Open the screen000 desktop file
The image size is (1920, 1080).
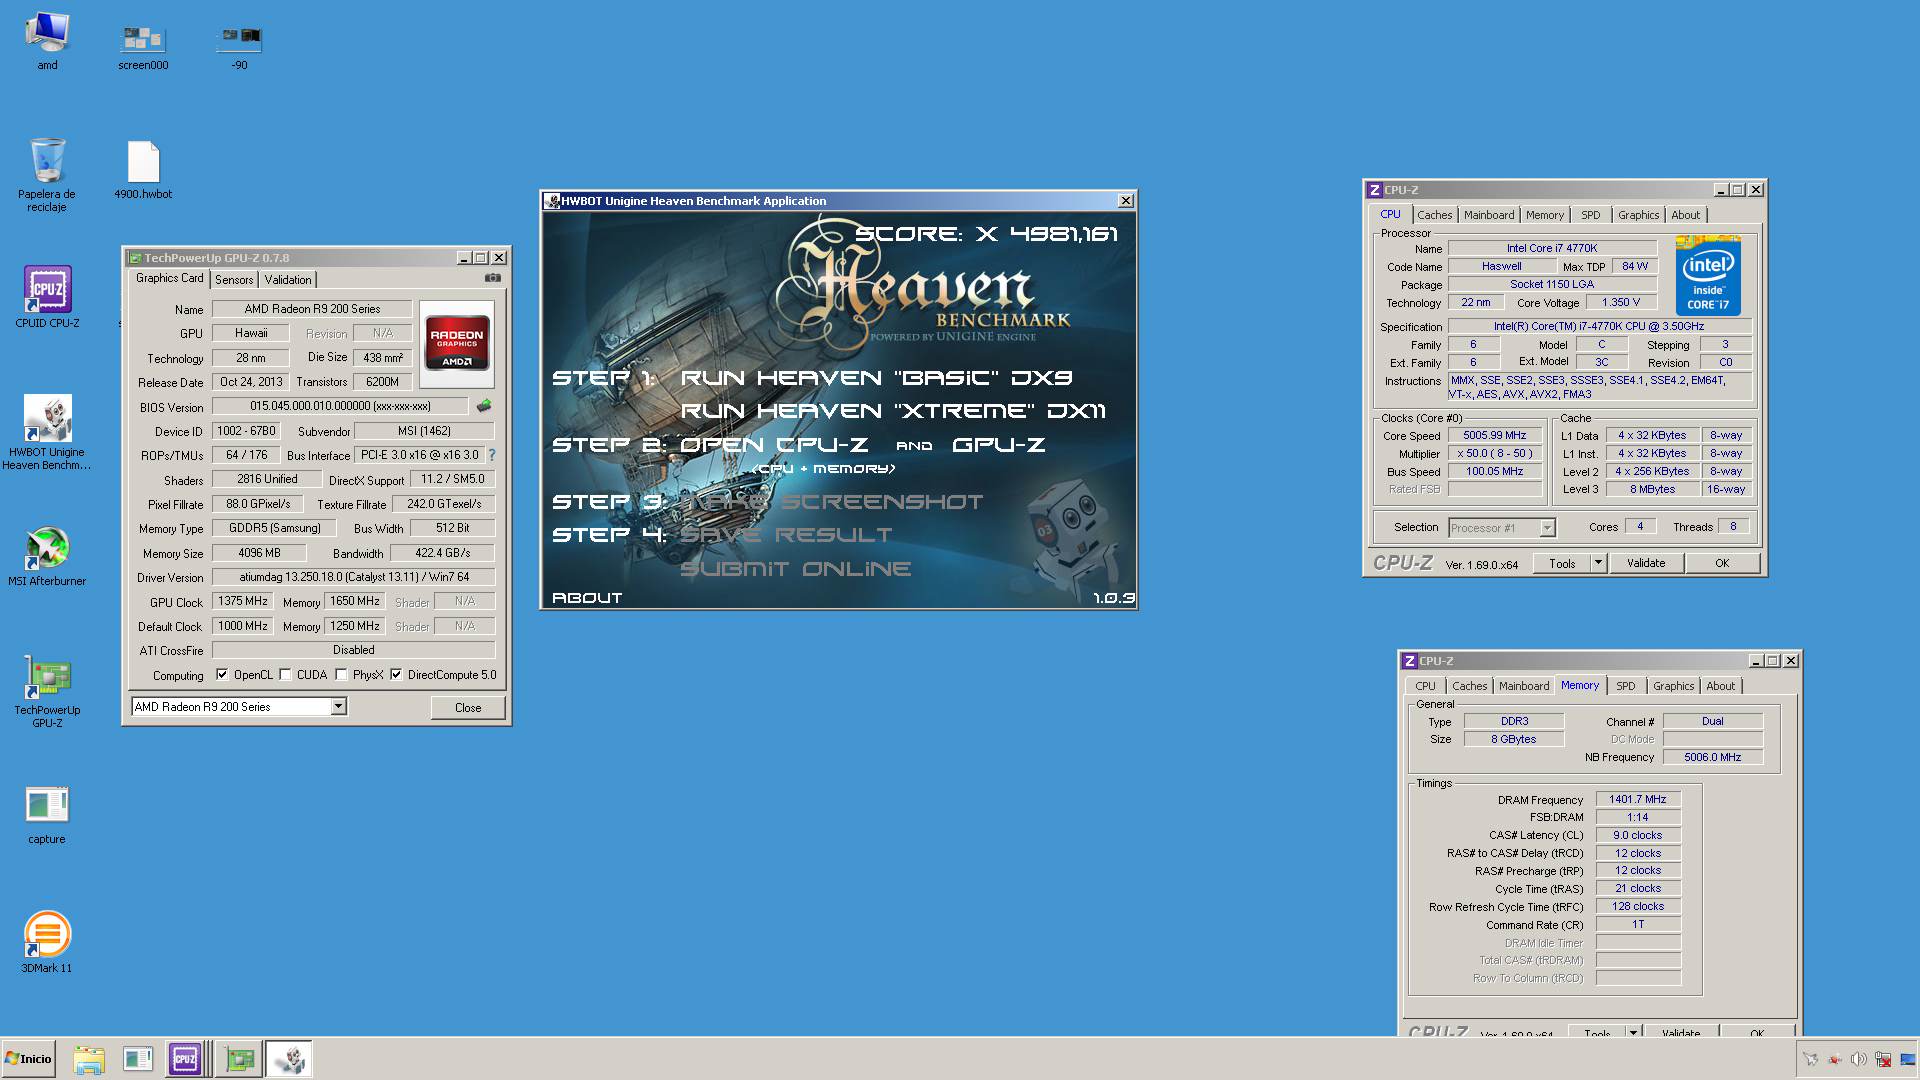click(143, 47)
